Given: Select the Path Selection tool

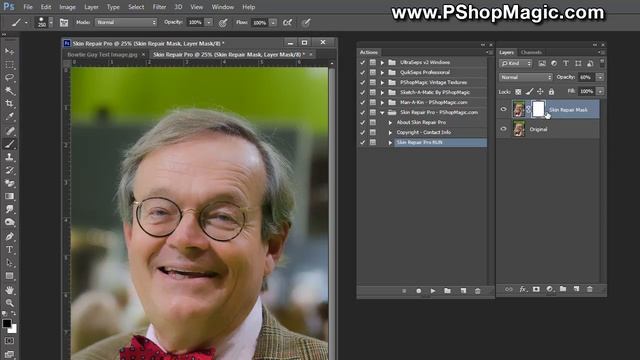Looking at the screenshot, I should 9,263.
